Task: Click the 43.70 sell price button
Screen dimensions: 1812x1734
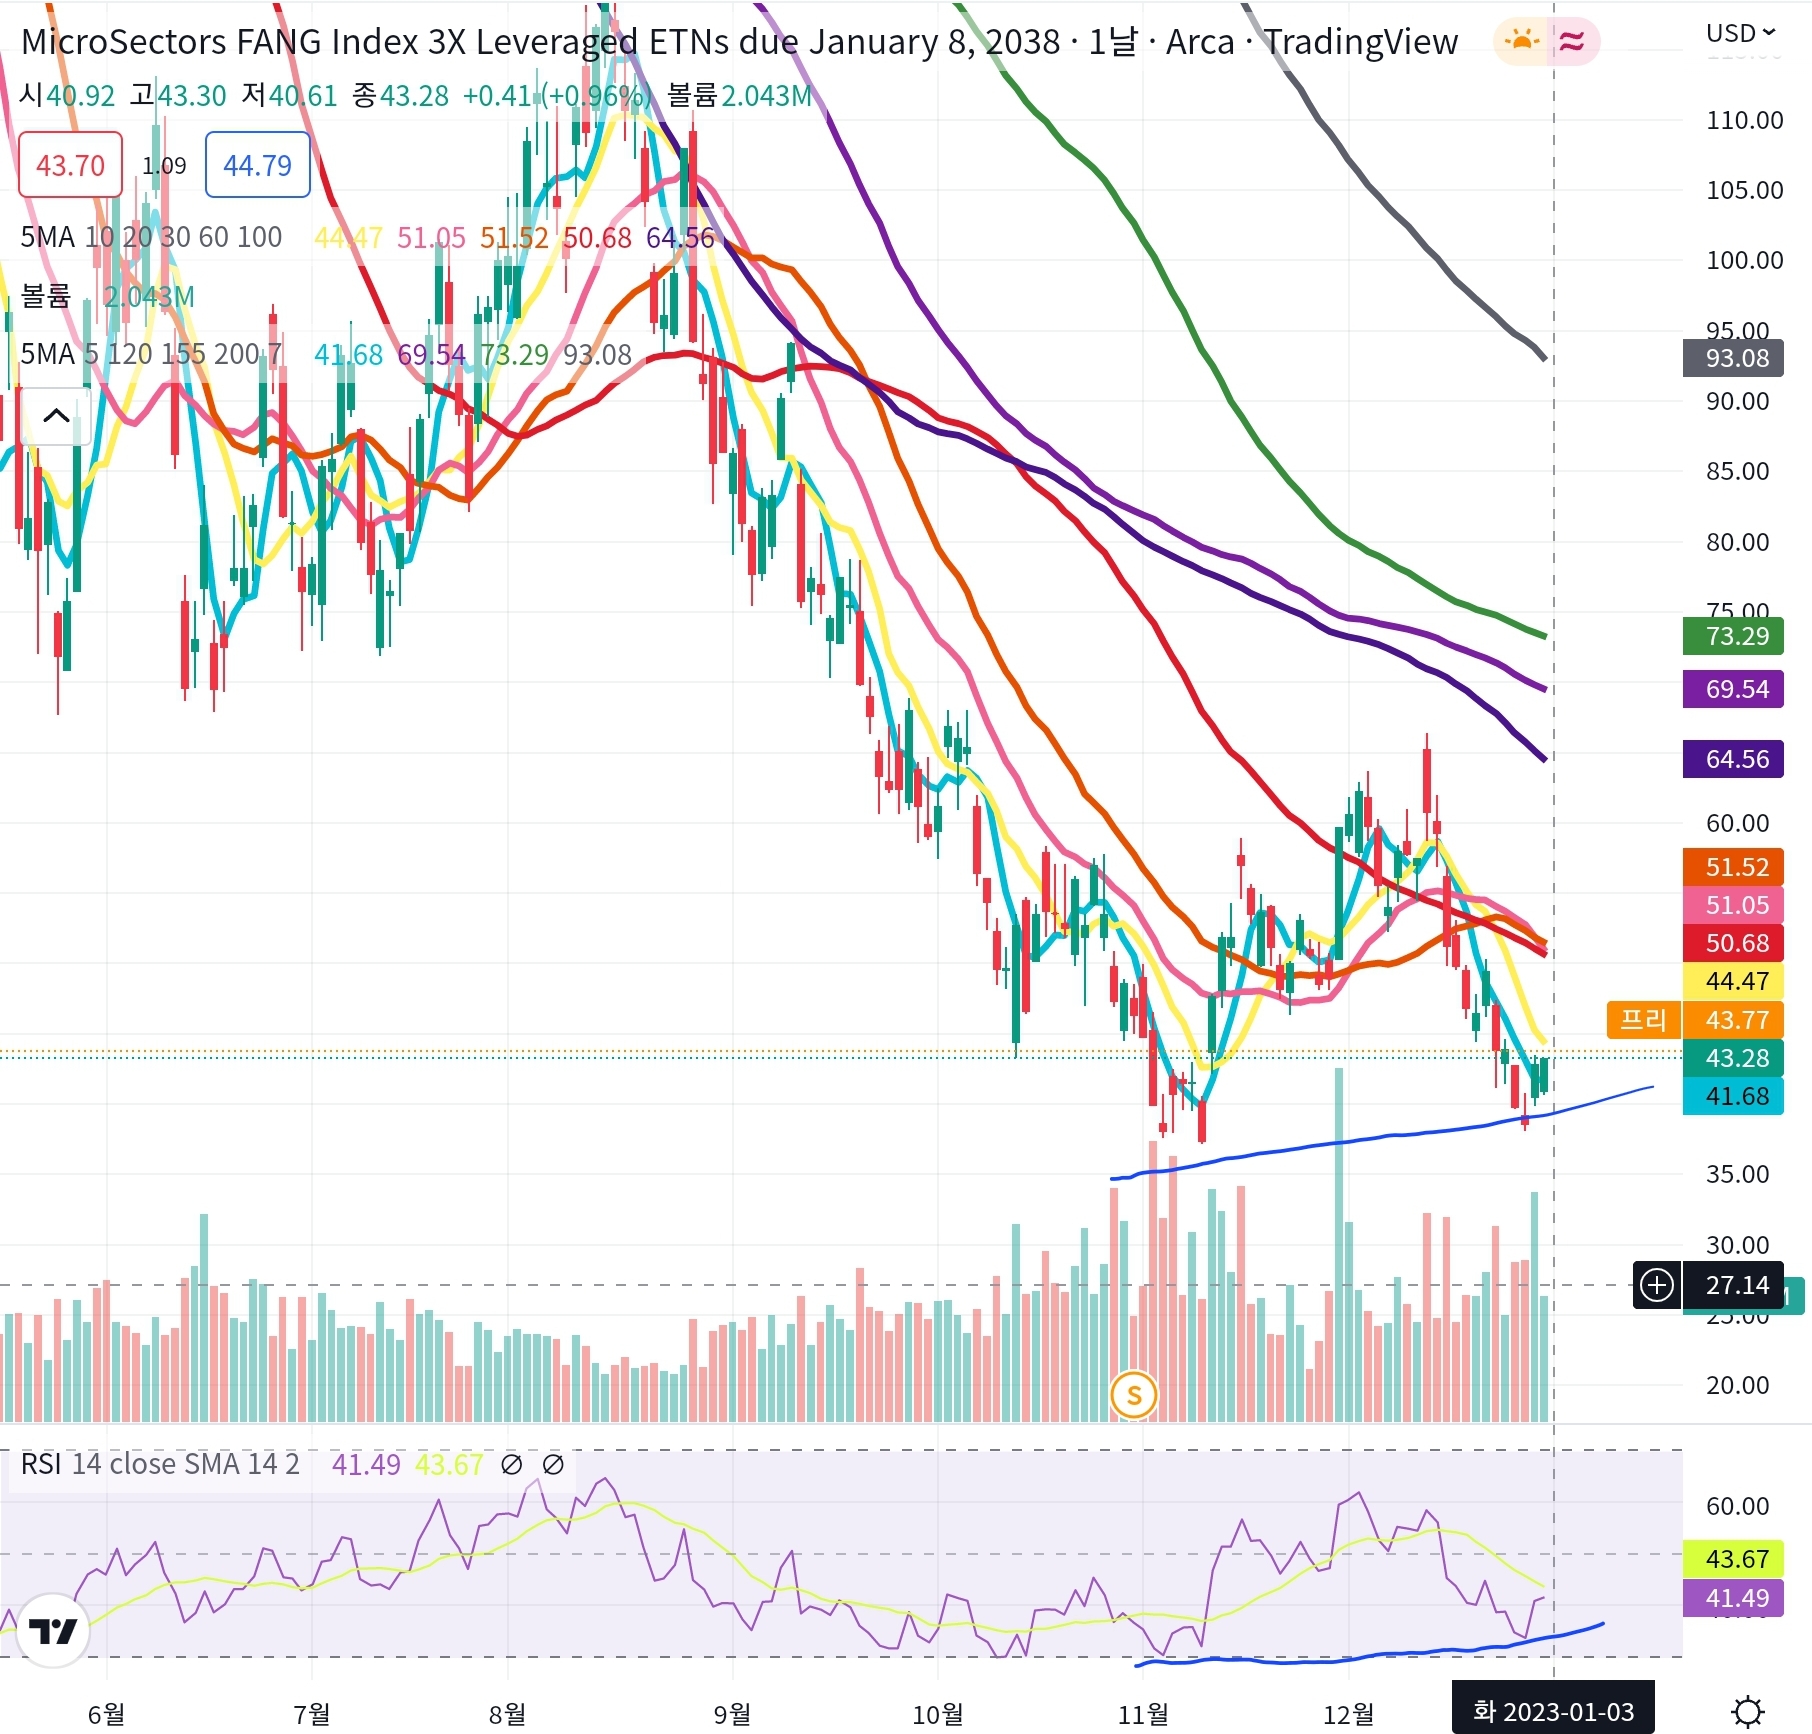Action: (x=70, y=165)
